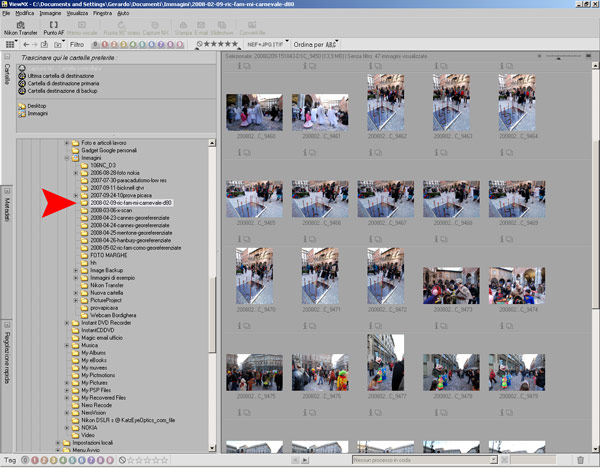Click the info icon above thumbnail C_9465
The image size is (600, 468).
pos(240,152)
